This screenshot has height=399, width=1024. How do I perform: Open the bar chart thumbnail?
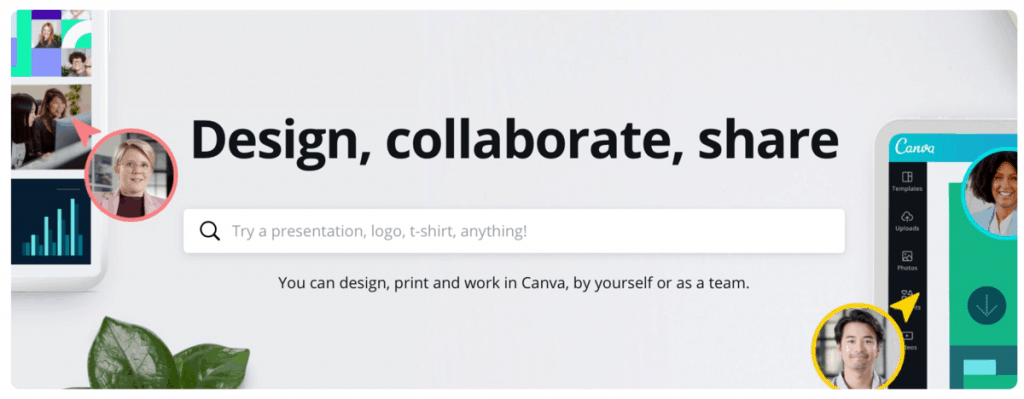coord(51,221)
